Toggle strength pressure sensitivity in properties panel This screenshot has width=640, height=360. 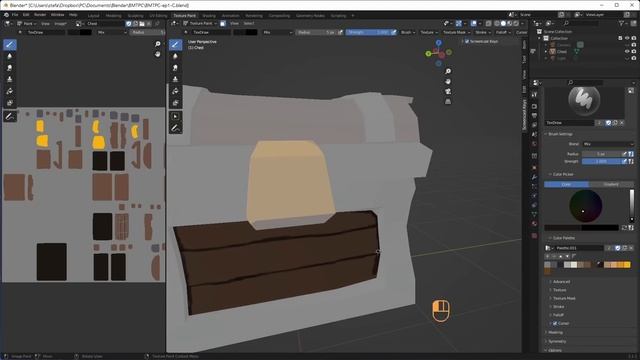point(624,162)
